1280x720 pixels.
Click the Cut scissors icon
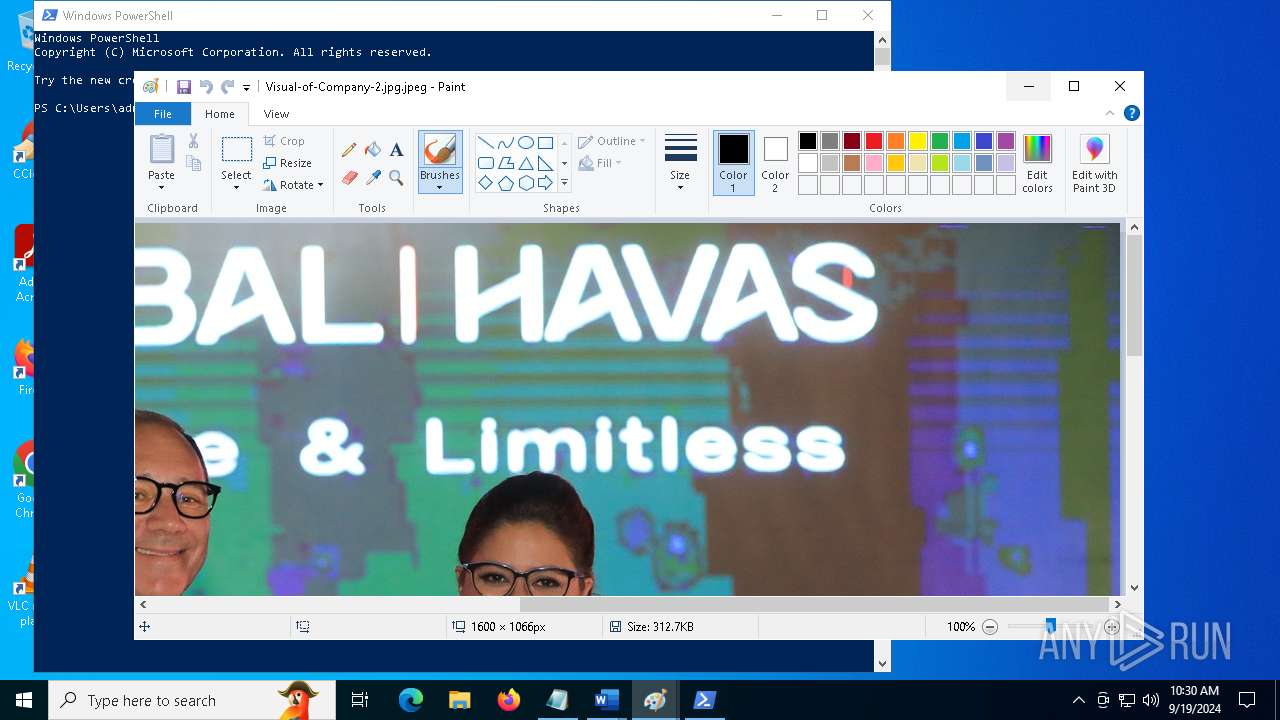coord(193,141)
